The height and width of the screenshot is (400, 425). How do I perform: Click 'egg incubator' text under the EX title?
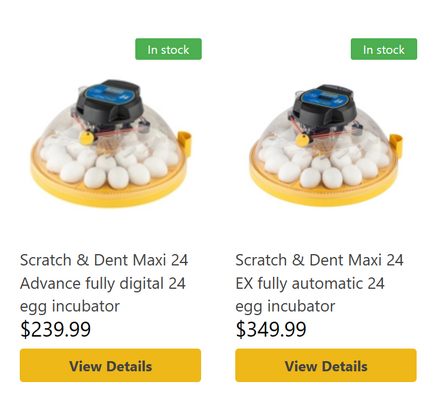tap(285, 307)
